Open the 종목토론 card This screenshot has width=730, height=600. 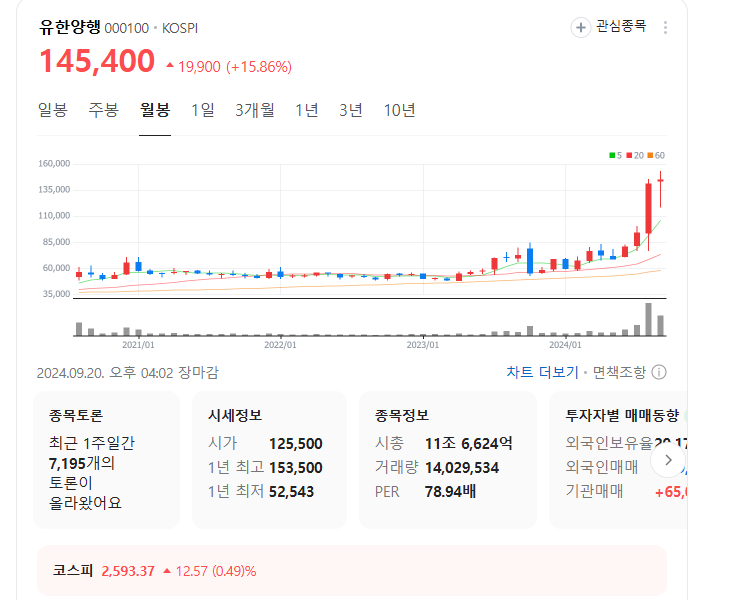coord(107,460)
